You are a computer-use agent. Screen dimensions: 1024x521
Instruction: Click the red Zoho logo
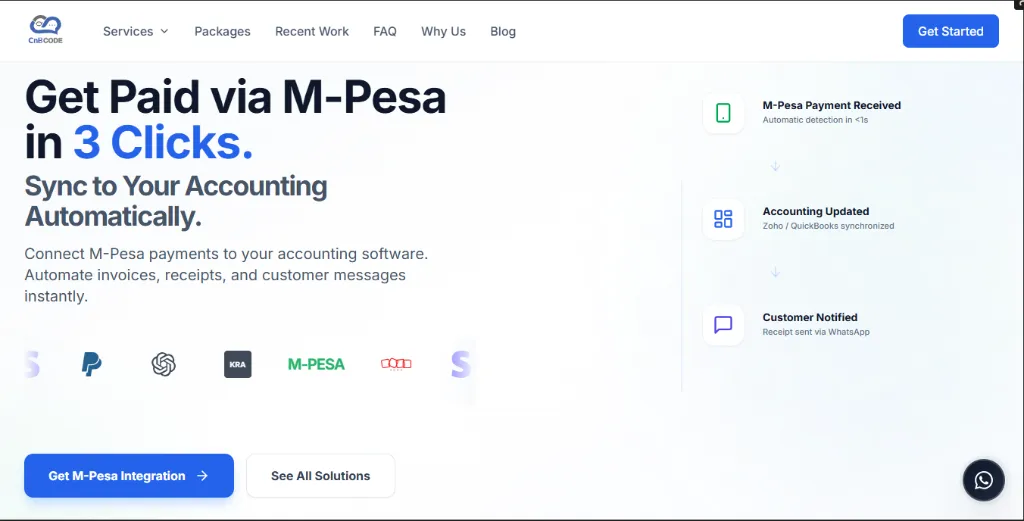point(396,364)
